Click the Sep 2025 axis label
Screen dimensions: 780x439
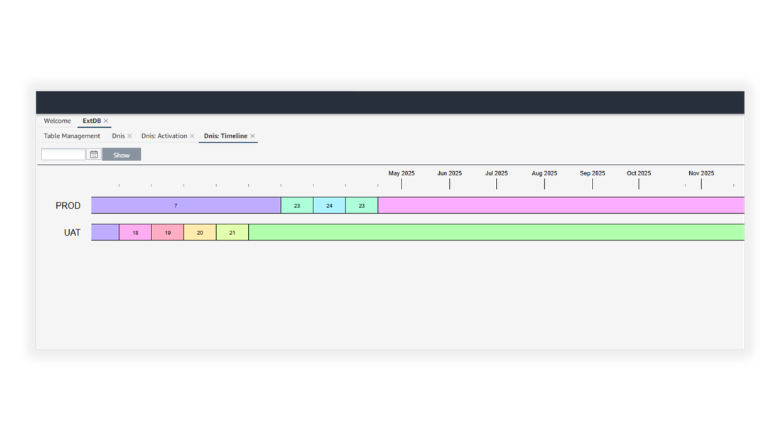(x=592, y=173)
